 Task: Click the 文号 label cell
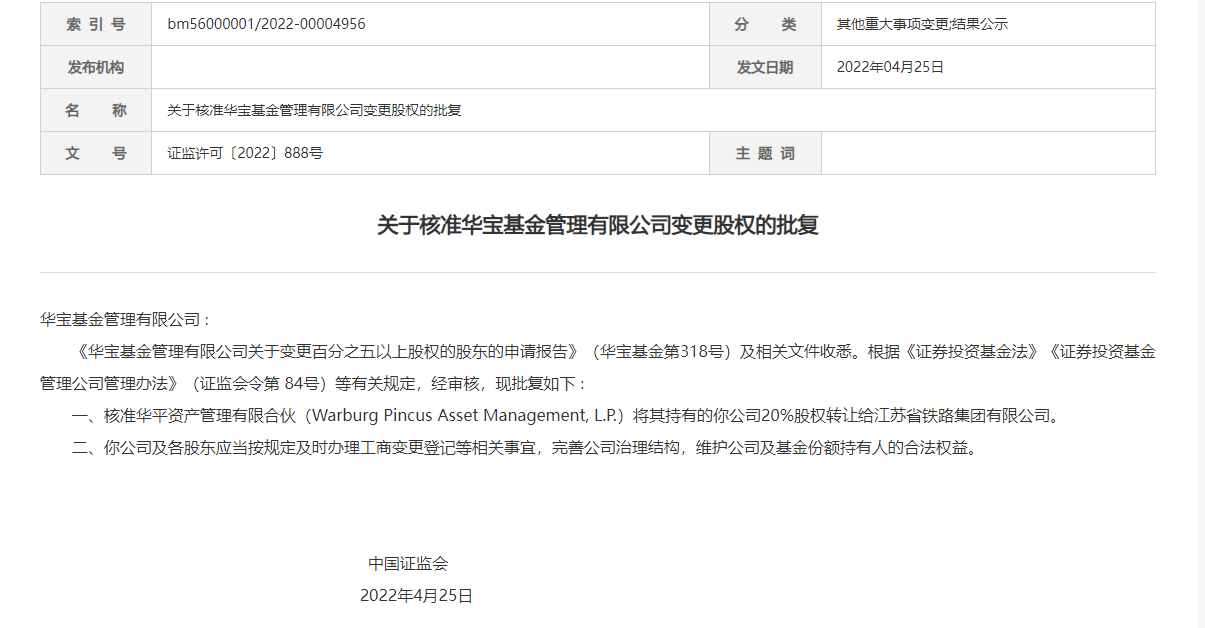point(96,153)
